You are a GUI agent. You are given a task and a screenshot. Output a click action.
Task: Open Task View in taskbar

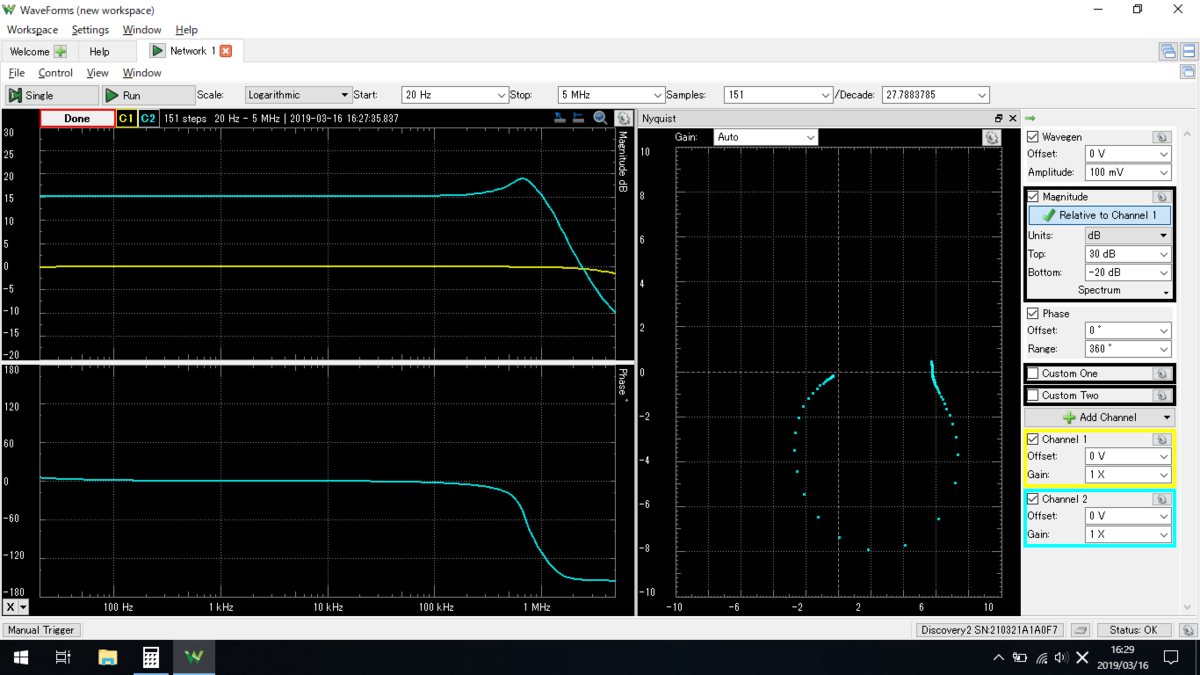[x=63, y=657]
